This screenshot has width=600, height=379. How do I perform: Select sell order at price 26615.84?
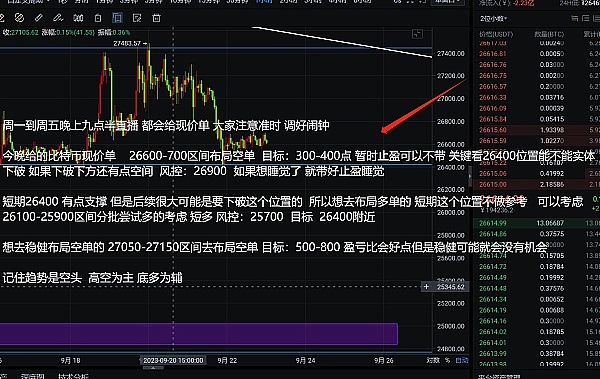click(x=536, y=119)
